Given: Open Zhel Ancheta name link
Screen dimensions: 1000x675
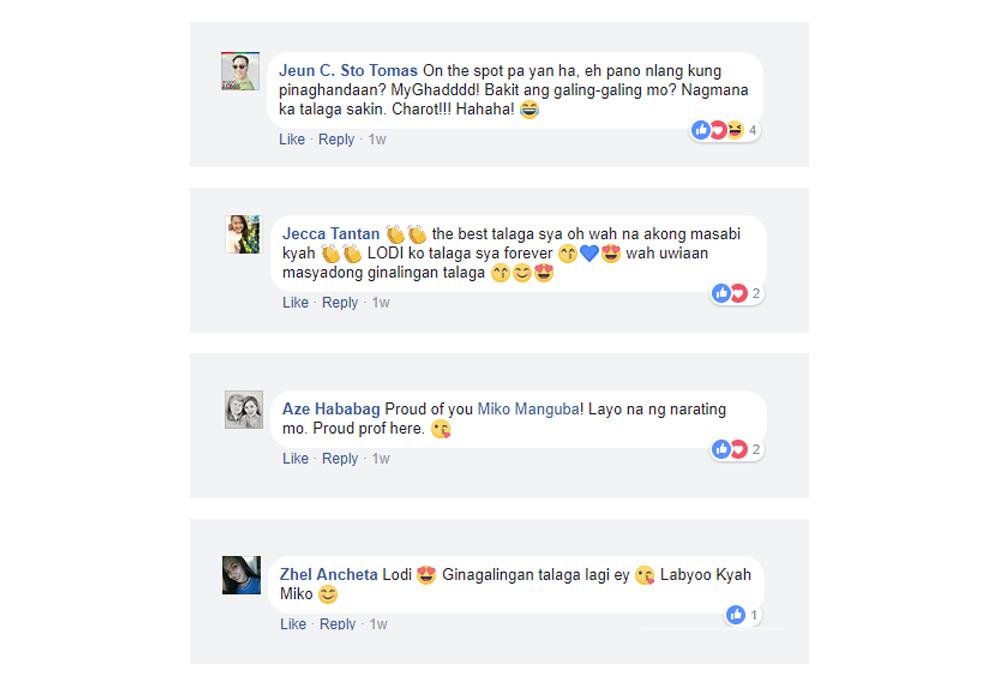Looking at the screenshot, I should tap(328, 574).
